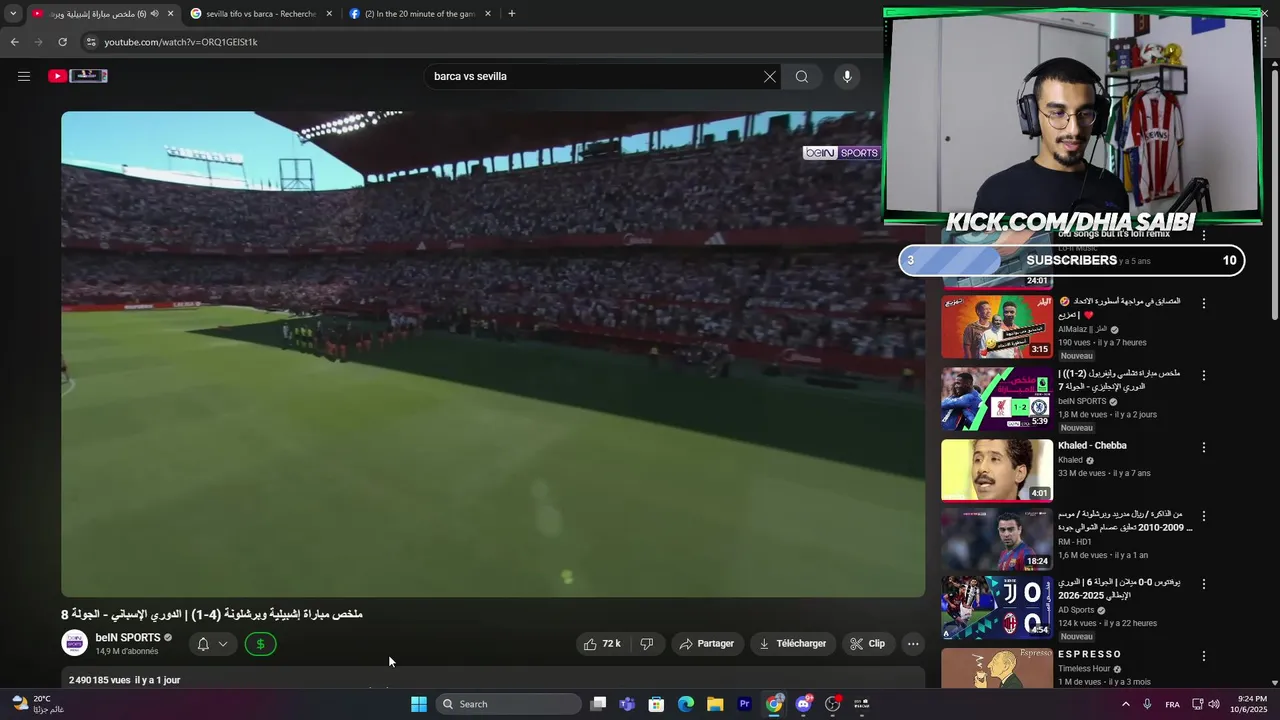Close the 'sevilla tifo vs barca' tab
This screenshot has height=720, width=1280.
coord(329,14)
